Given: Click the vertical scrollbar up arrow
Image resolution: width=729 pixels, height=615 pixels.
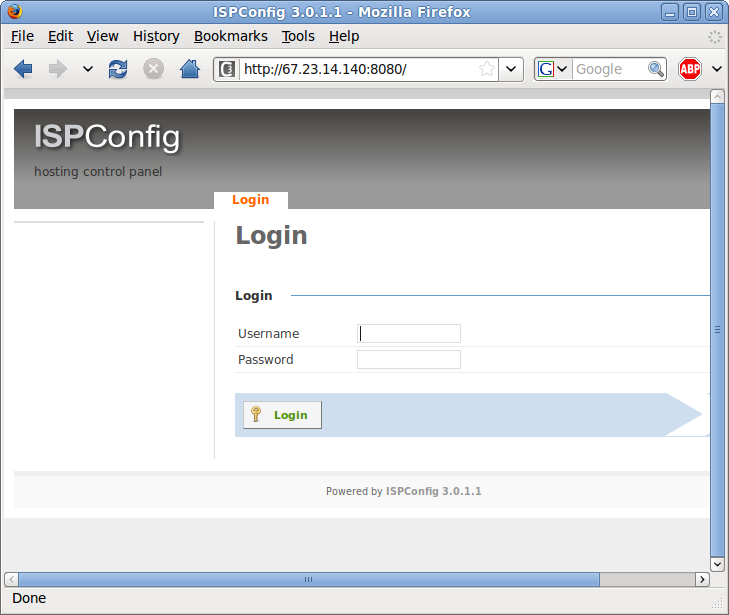Looking at the screenshot, I should [717, 97].
